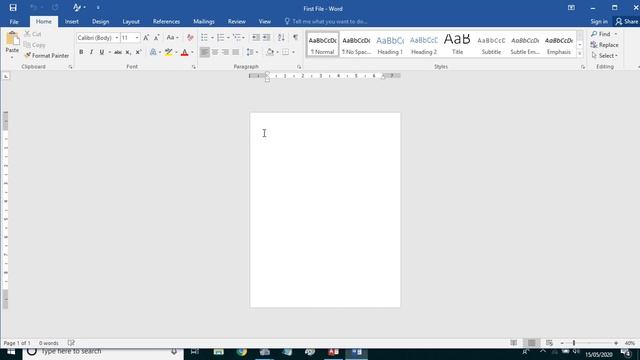Decrease font size with Shrink Font icon
The image size is (640, 360).
point(156,38)
